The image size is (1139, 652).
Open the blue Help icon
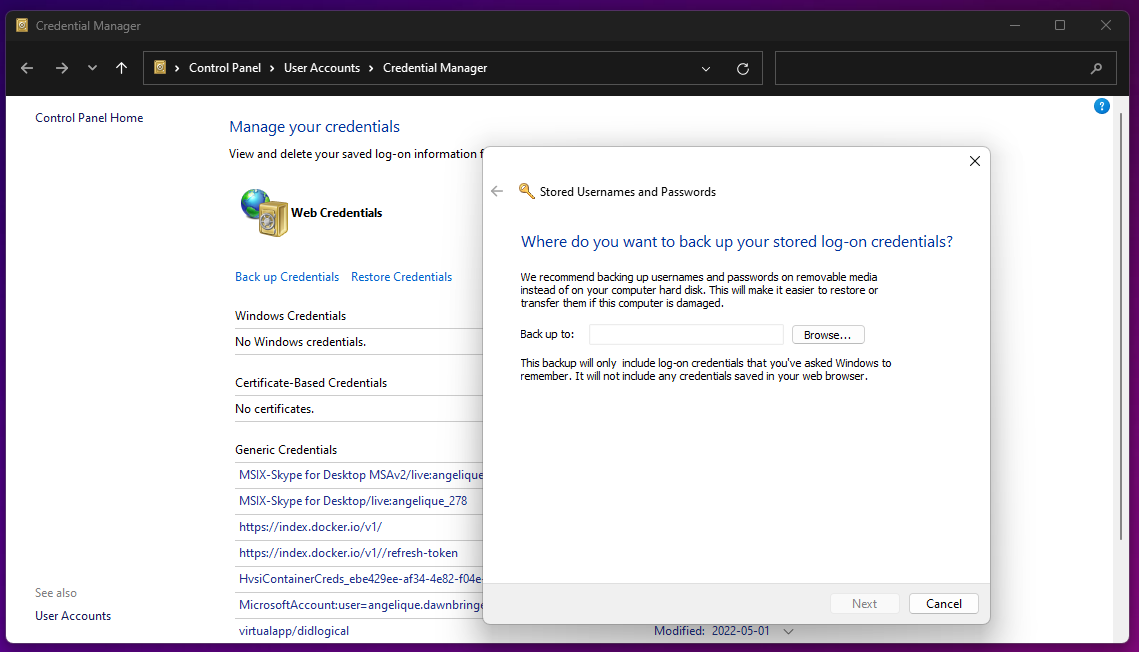coord(1101,107)
